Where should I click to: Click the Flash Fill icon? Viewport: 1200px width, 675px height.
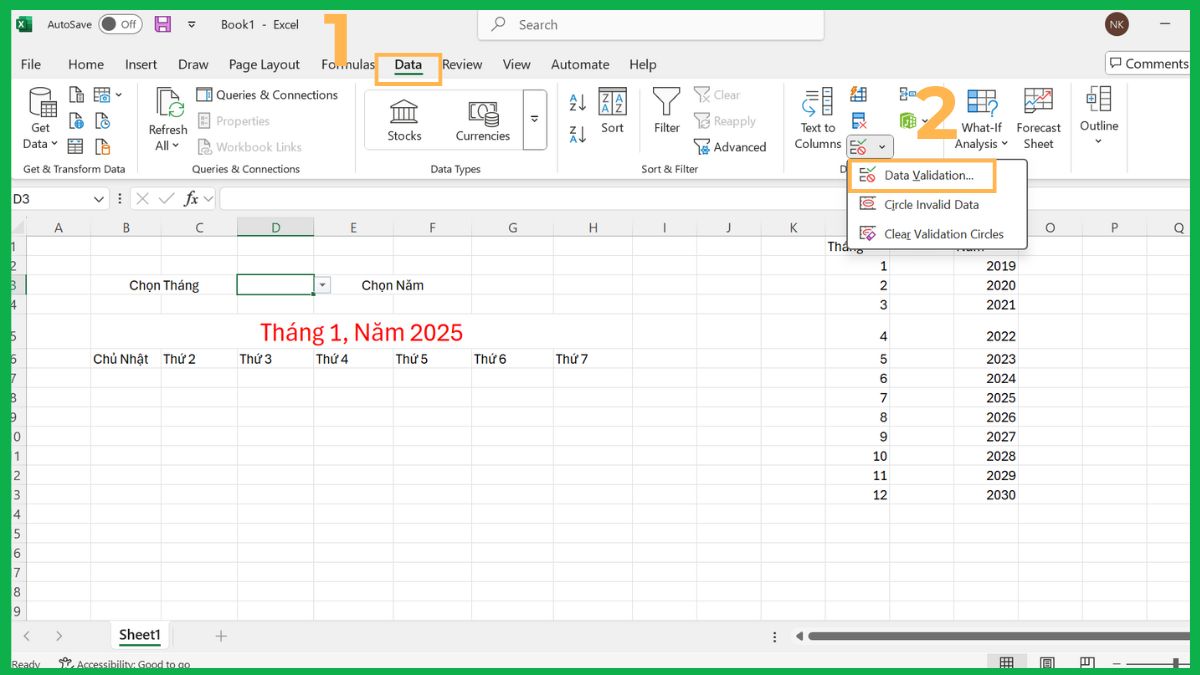858,95
